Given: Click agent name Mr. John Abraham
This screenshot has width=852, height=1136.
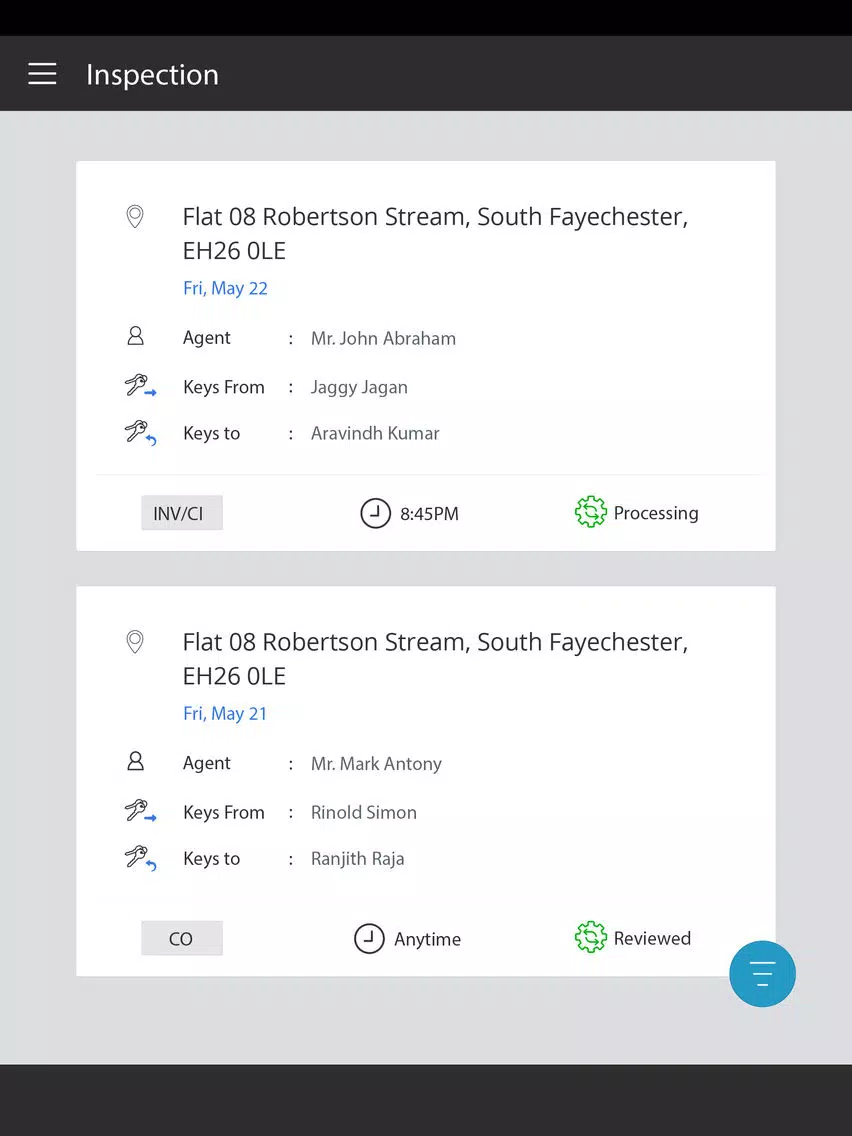Looking at the screenshot, I should tap(383, 338).
